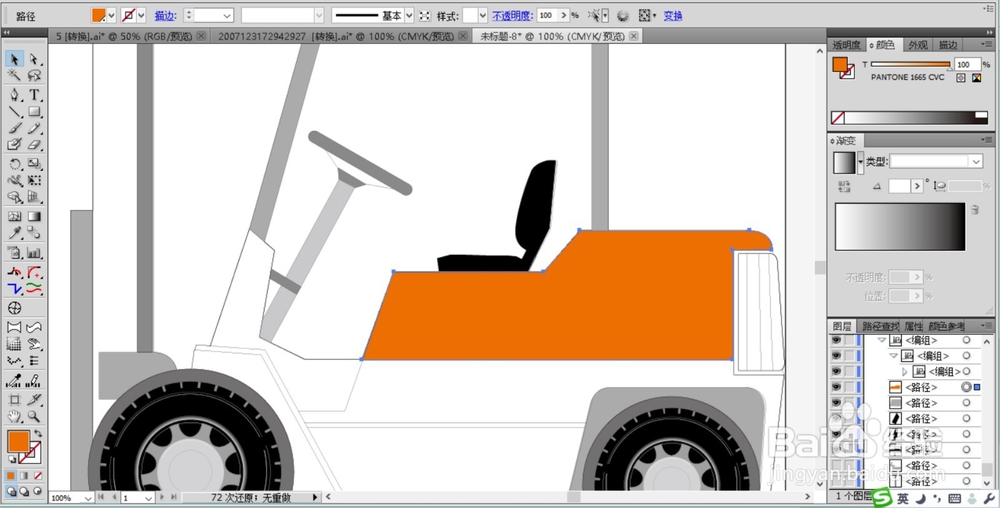Click target circle of orange path layer
This screenshot has width=1000, height=508.
[967, 387]
